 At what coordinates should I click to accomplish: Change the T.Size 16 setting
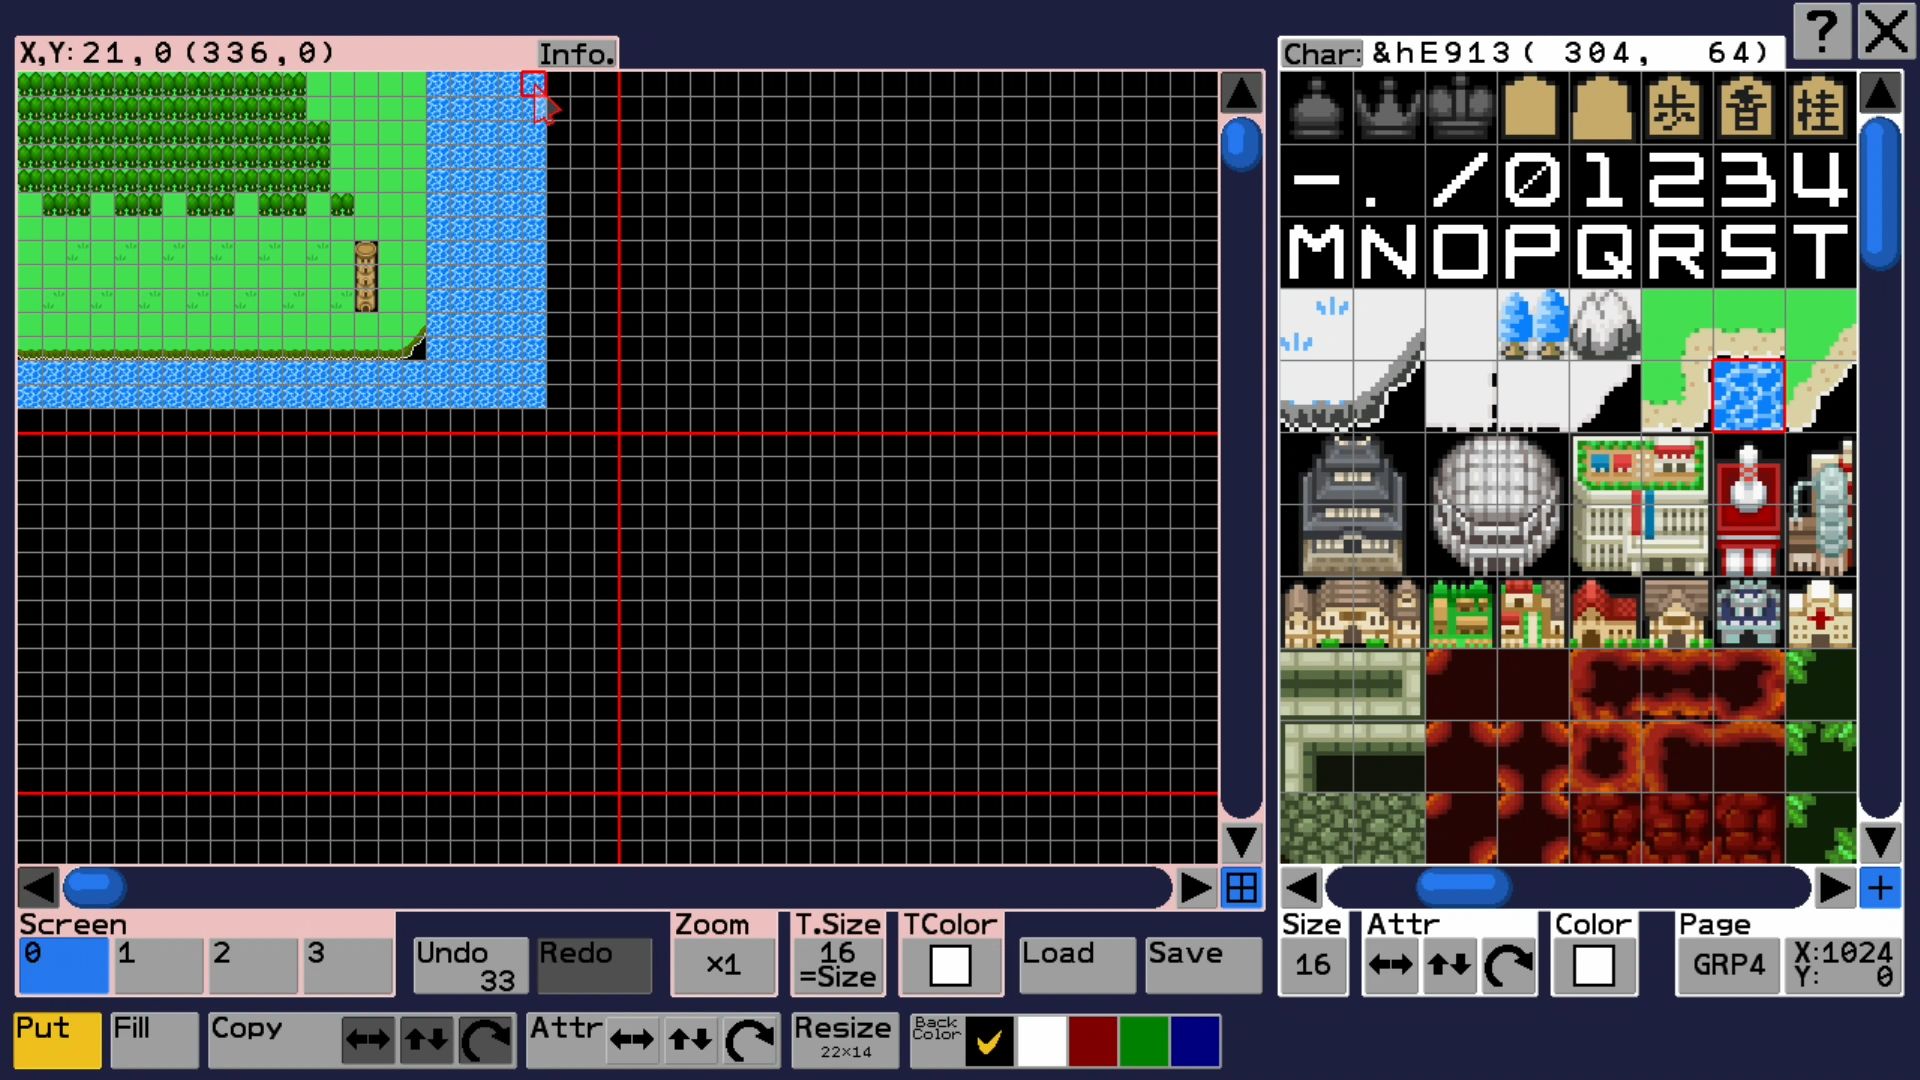838,965
